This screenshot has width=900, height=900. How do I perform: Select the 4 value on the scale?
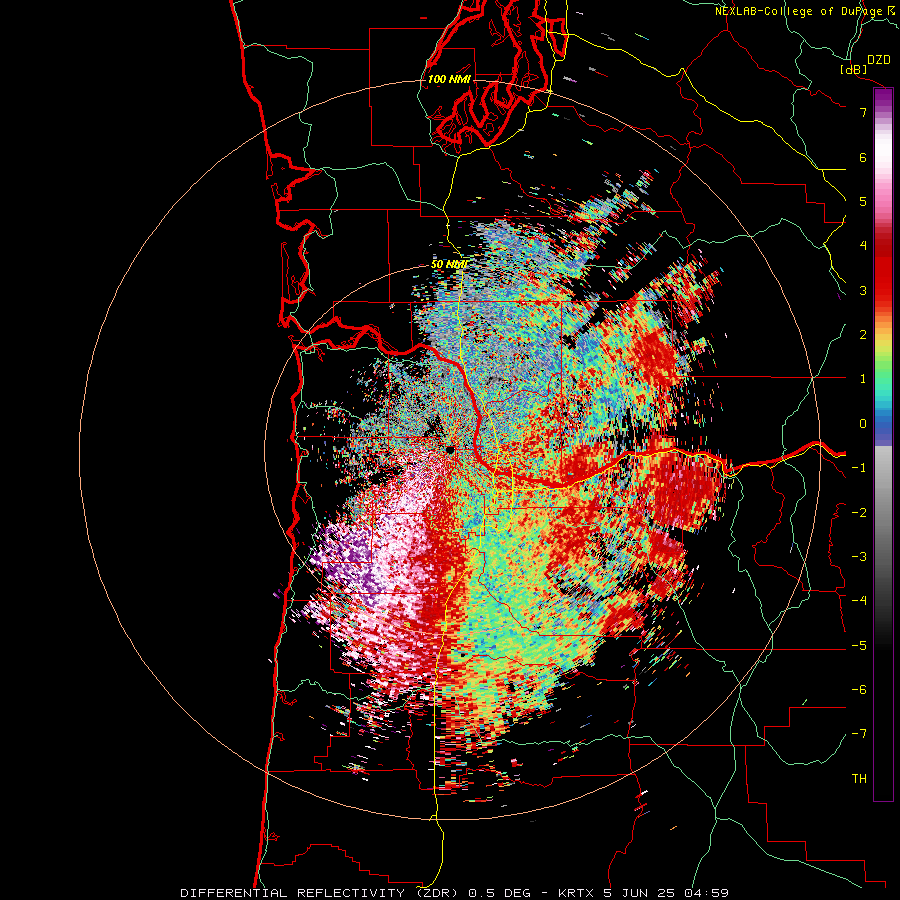point(863,246)
